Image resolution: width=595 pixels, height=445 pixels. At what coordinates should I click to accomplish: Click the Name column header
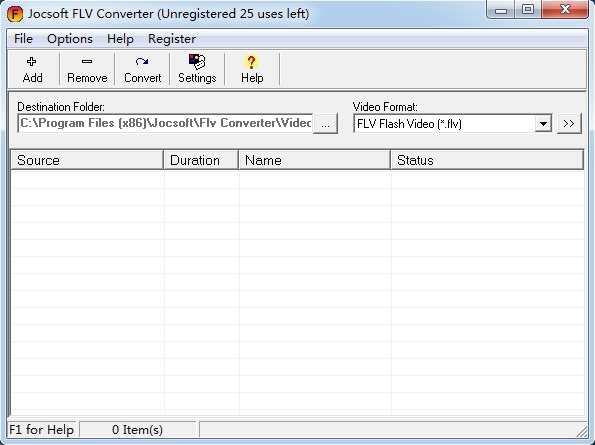click(x=314, y=160)
